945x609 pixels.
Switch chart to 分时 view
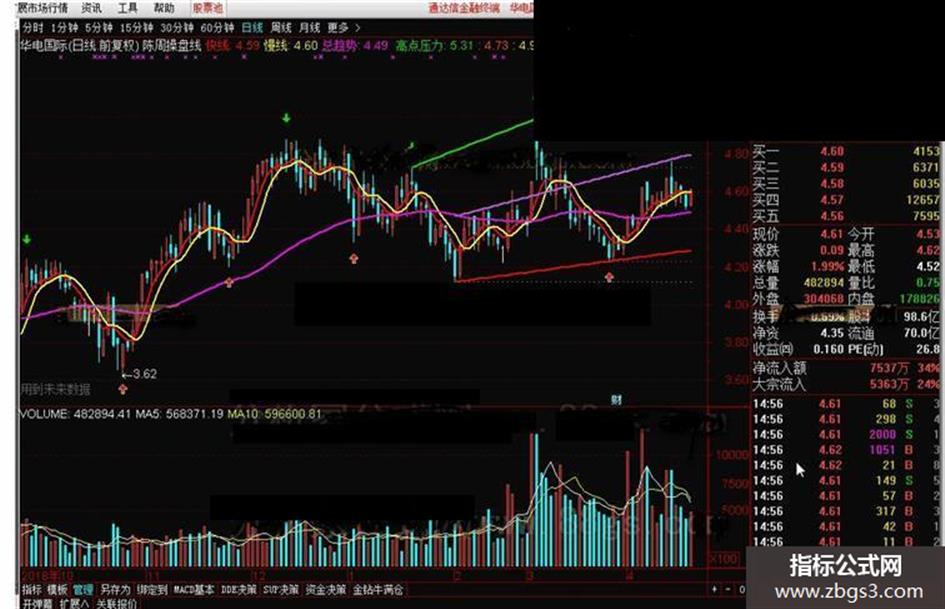point(33,28)
